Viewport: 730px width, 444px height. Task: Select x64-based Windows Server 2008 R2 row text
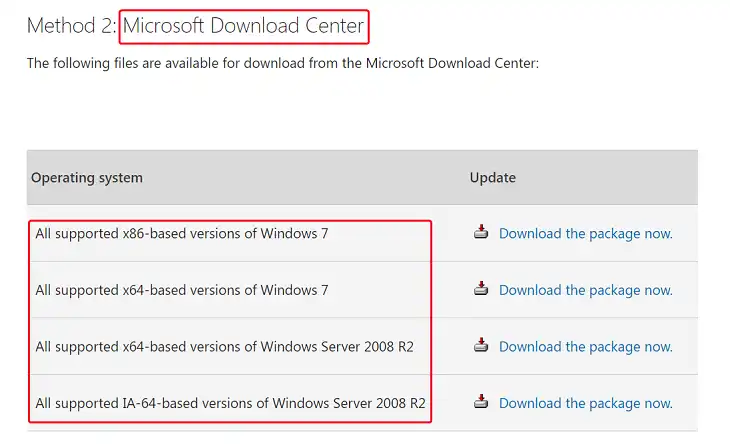coord(224,347)
